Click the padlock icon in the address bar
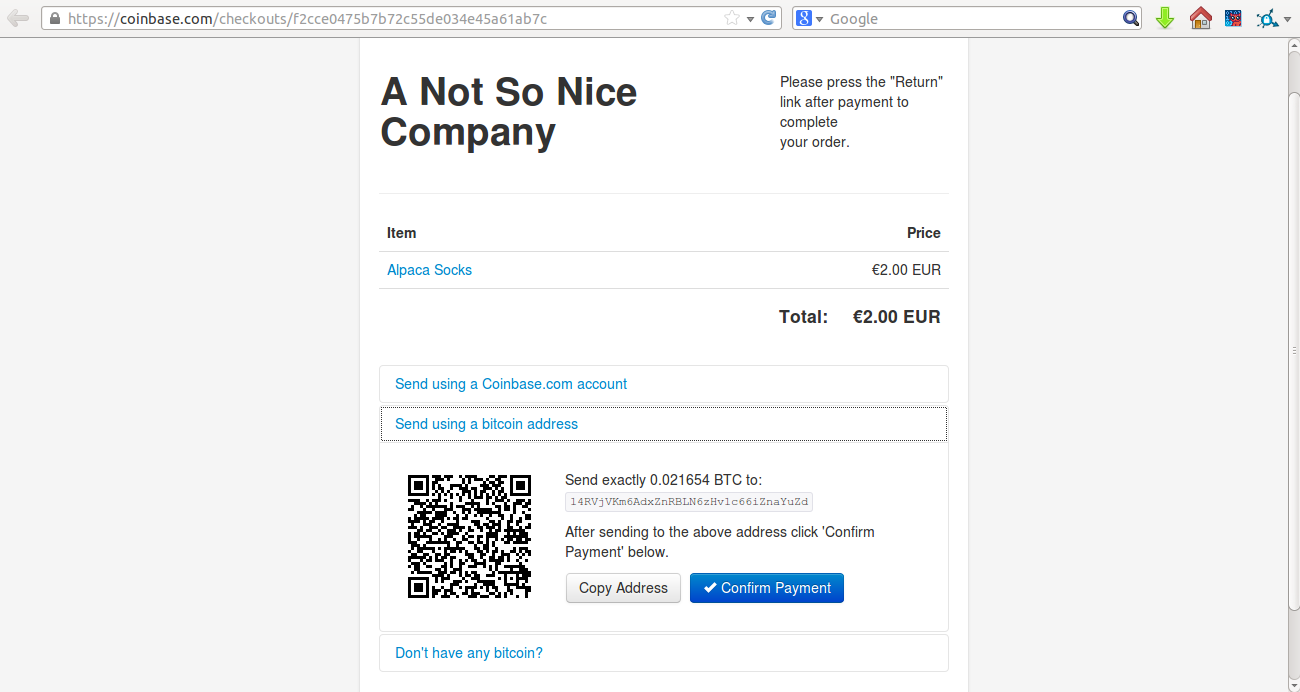The width and height of the screenshot is (1300, 692). coord(53,17)
